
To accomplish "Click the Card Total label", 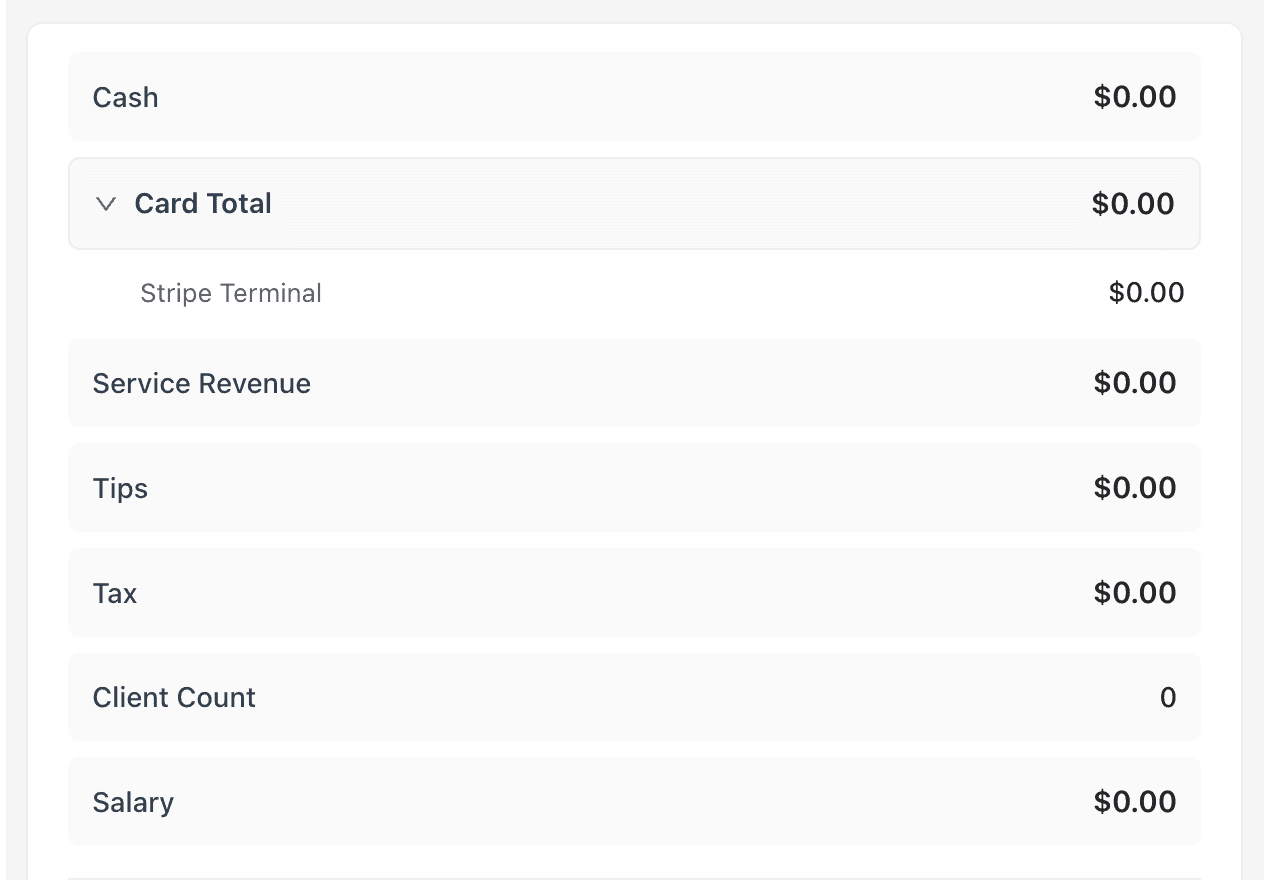I will click(203, 204).
